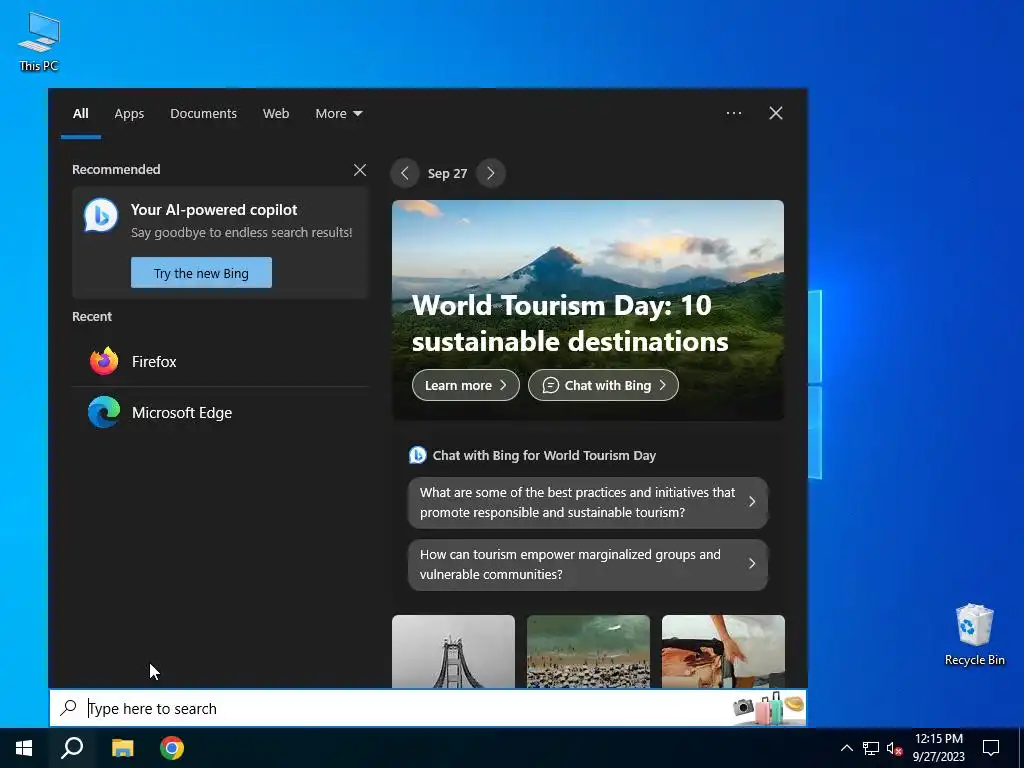Click the magnifier icon inside search box

[x=69, y=708]
